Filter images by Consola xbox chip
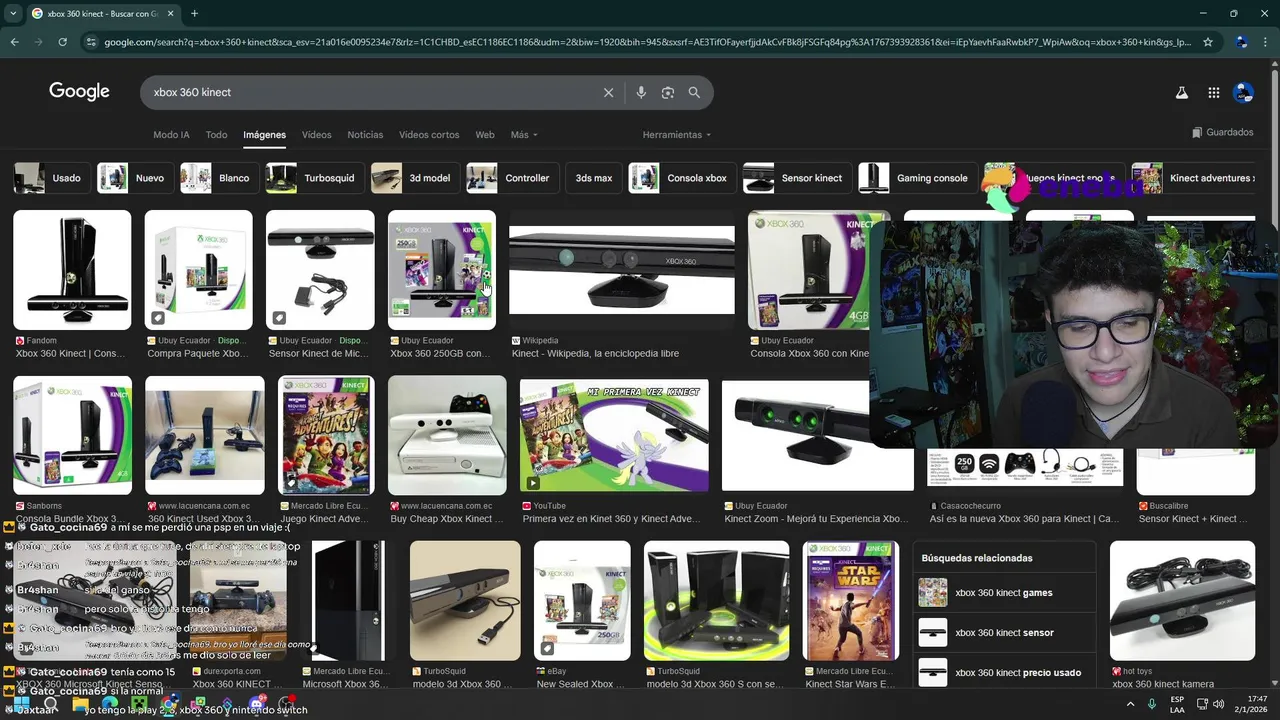Screen dimensions: 1280x720 tap(682, 178)
